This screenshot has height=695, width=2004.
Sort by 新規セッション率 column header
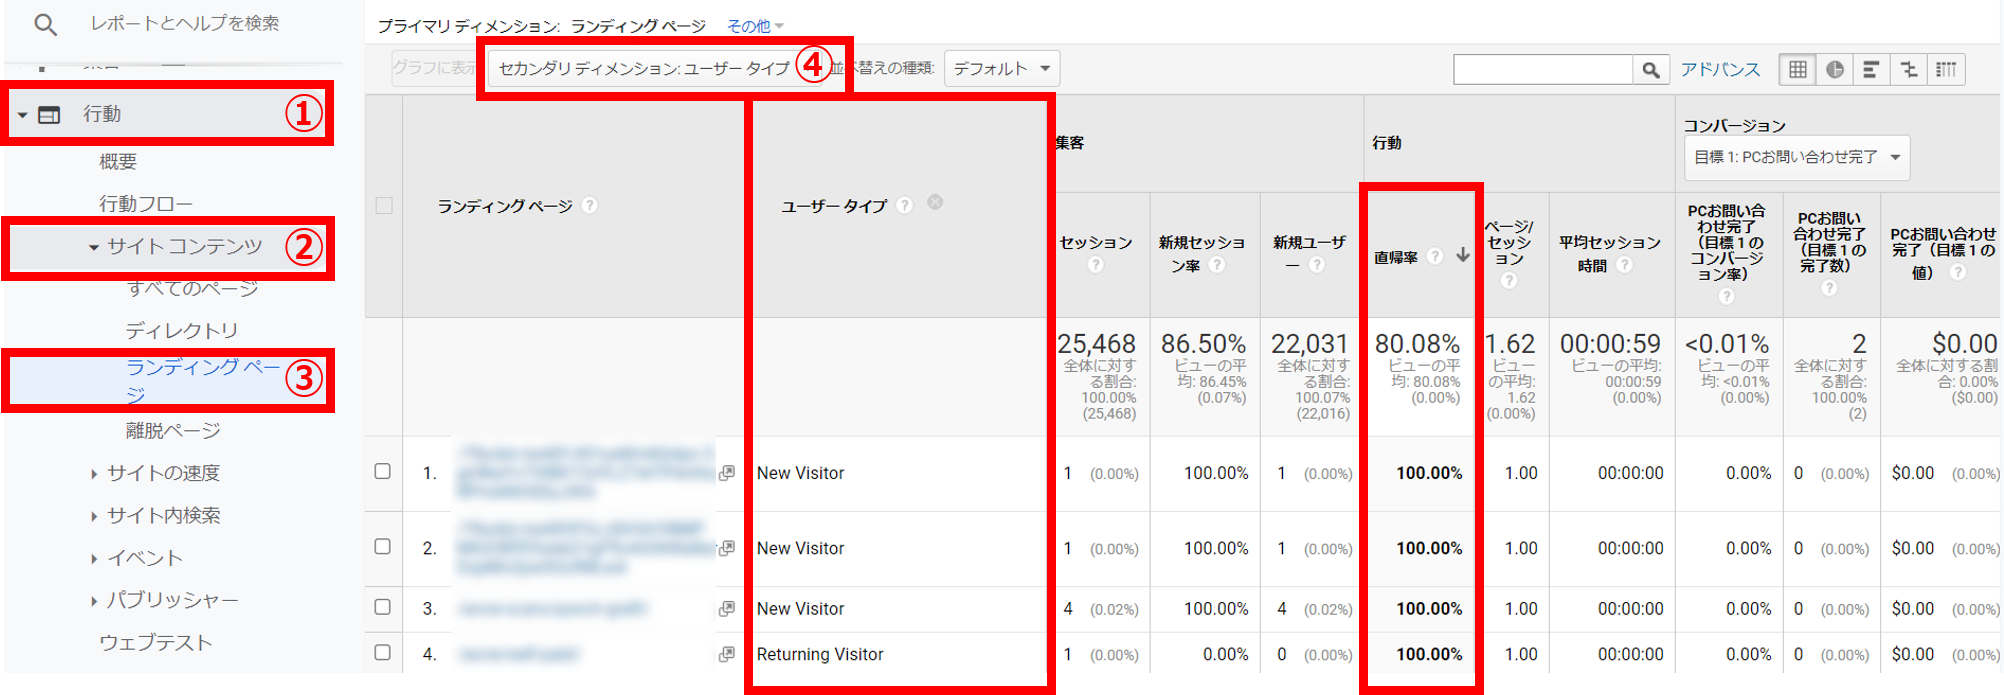[x=1201, y=254]
